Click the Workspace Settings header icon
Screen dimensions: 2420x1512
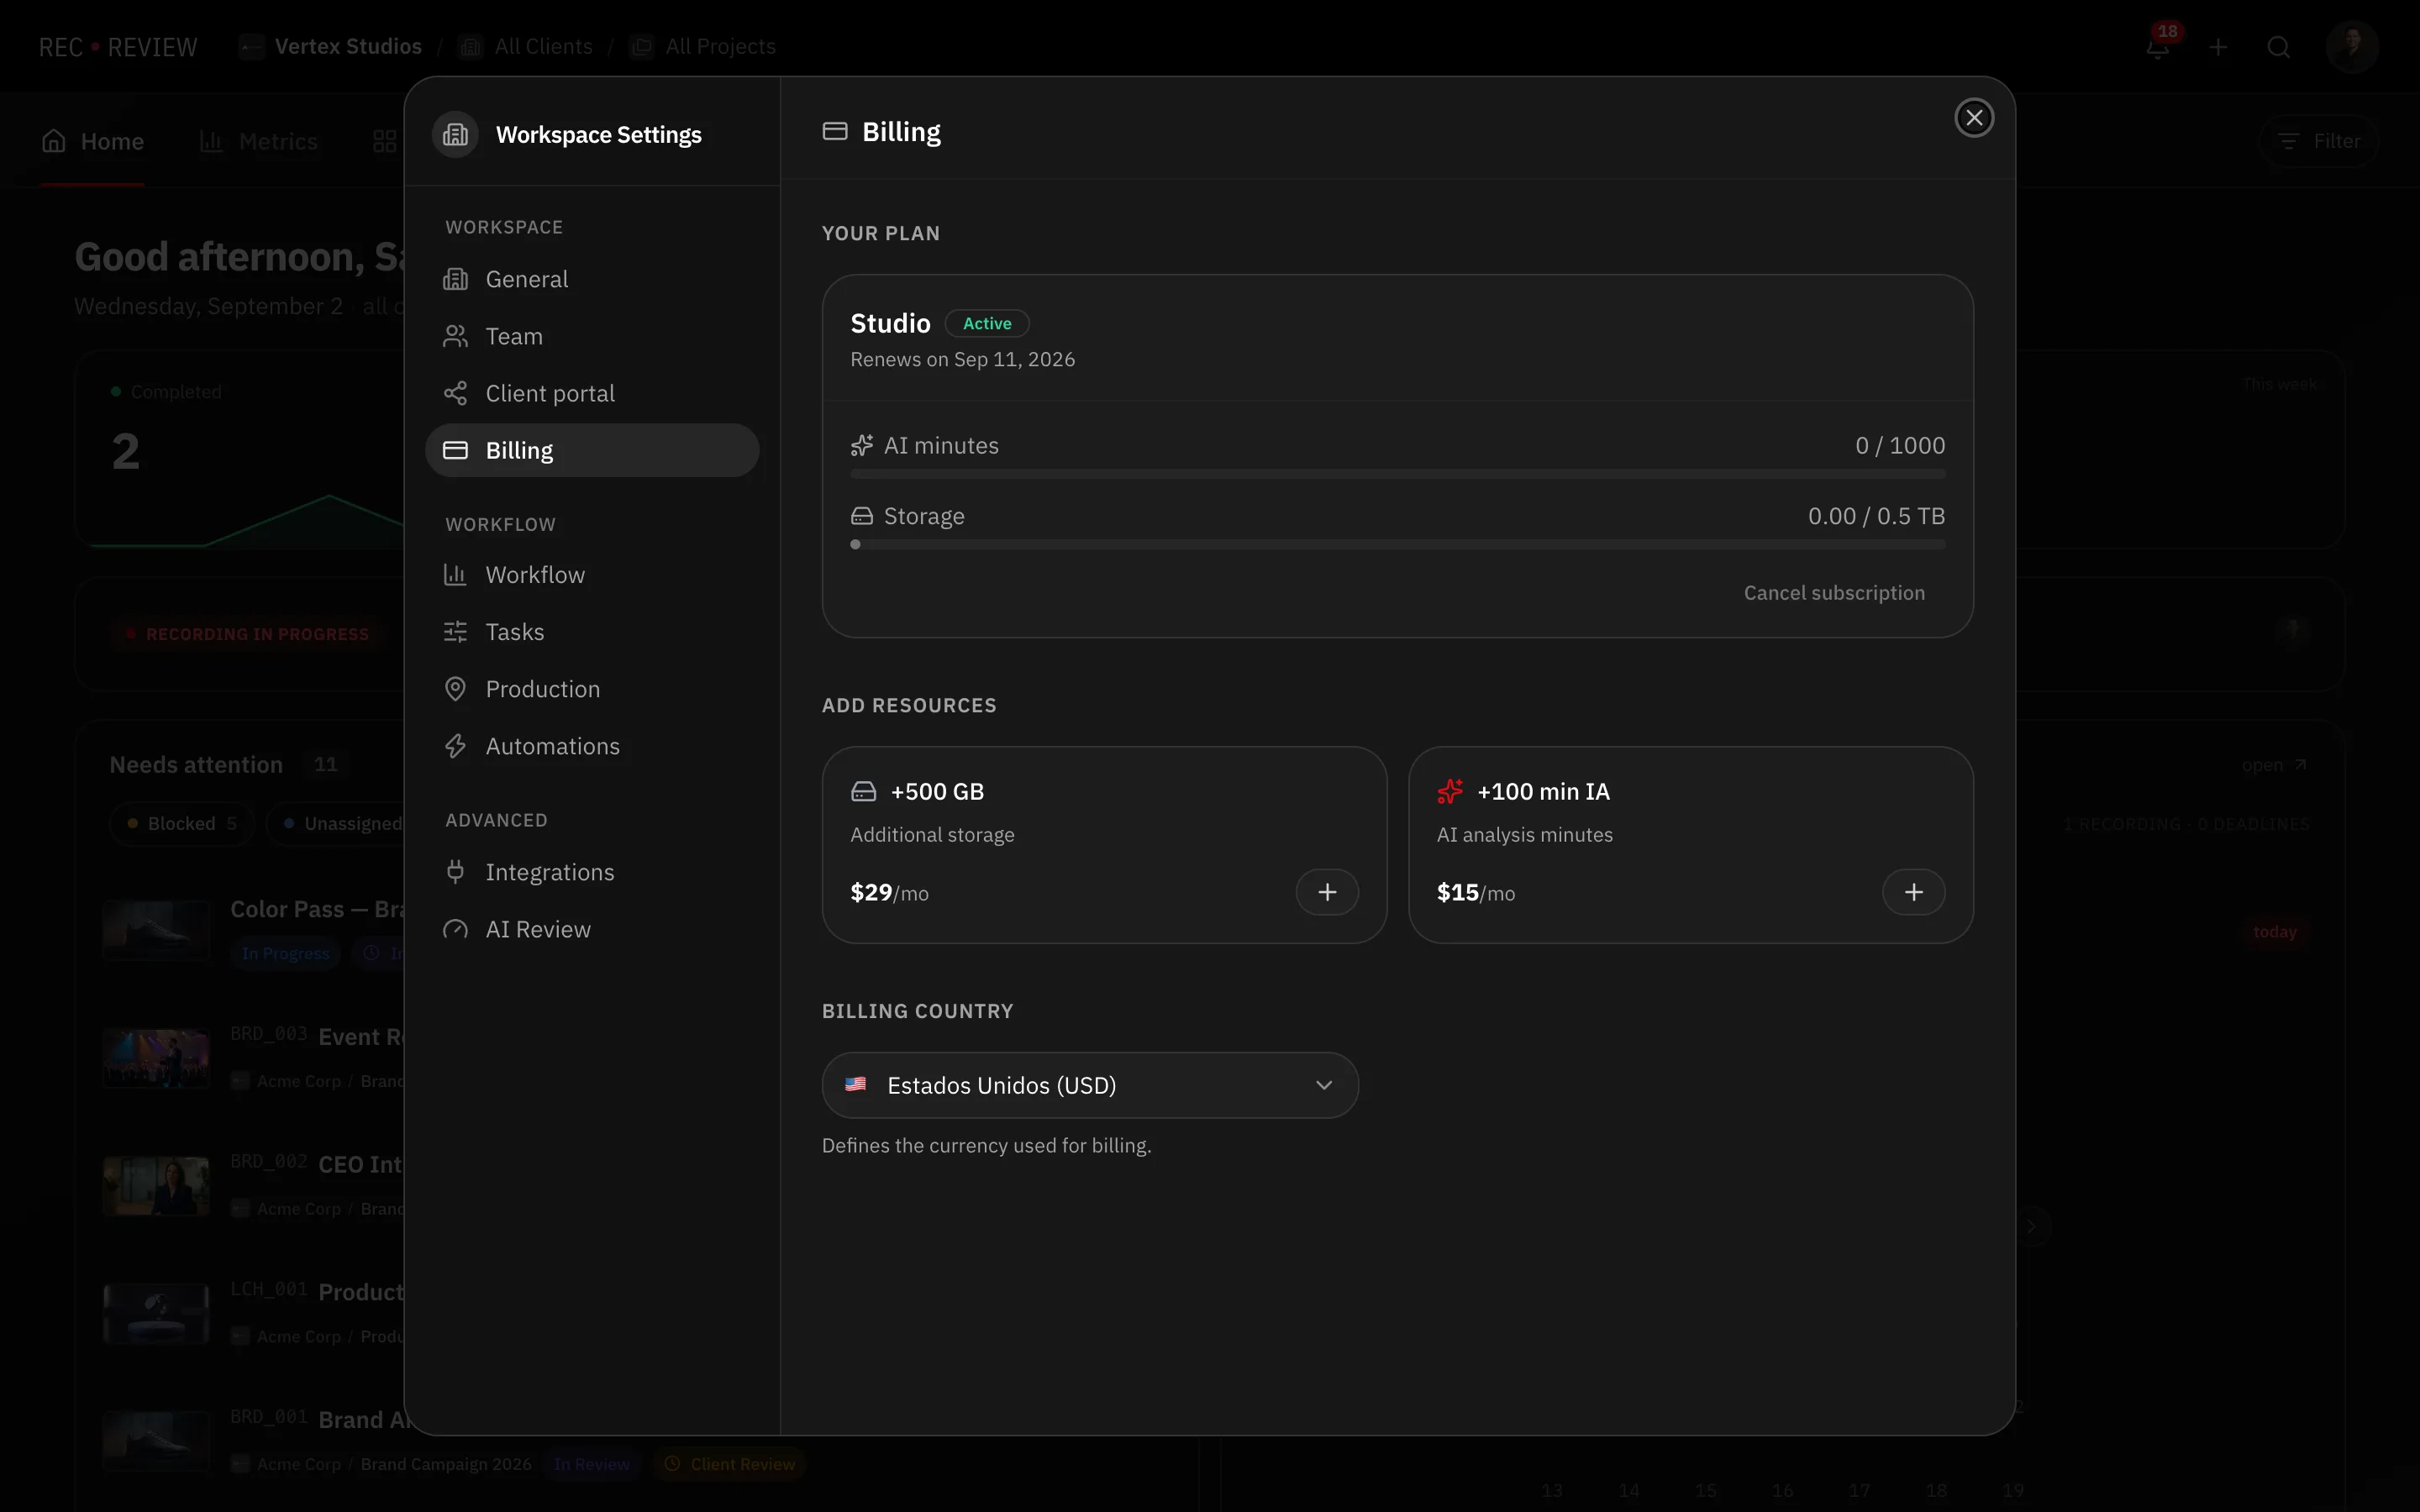pyautogui.click(x=455, y=134)
